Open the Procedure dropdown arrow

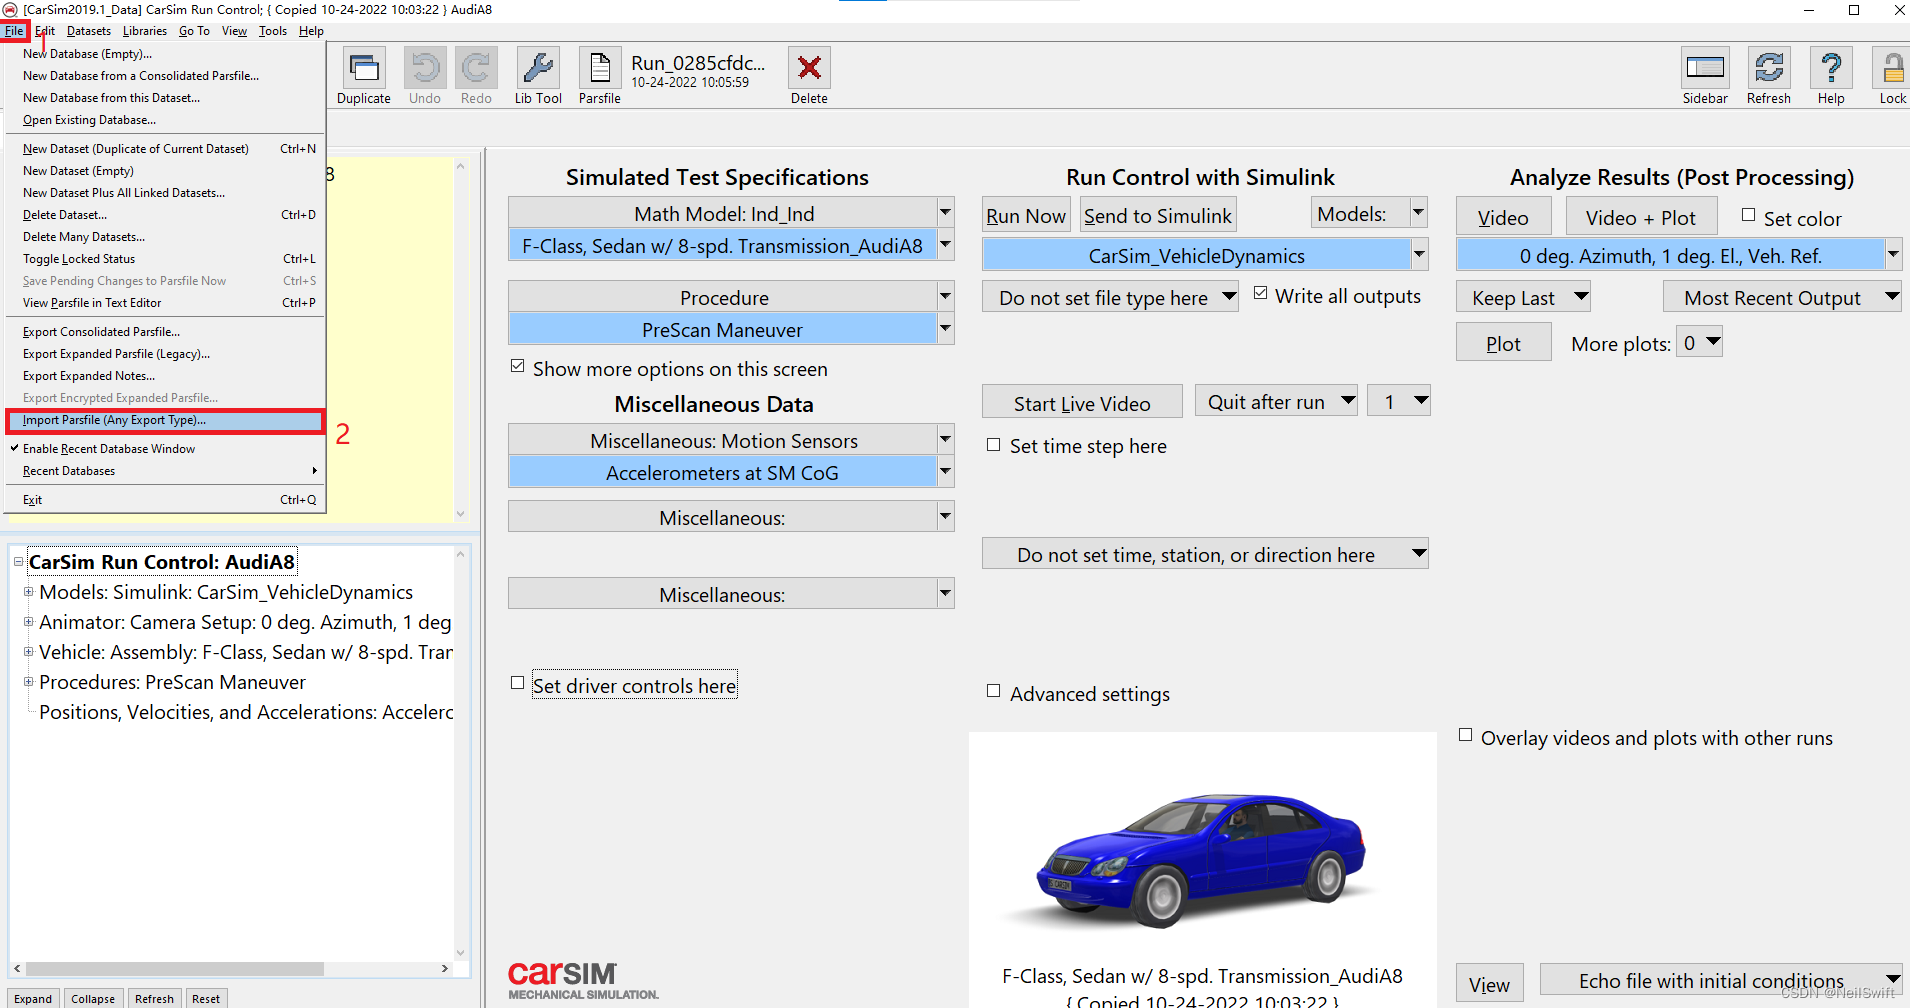pos(945,296)
